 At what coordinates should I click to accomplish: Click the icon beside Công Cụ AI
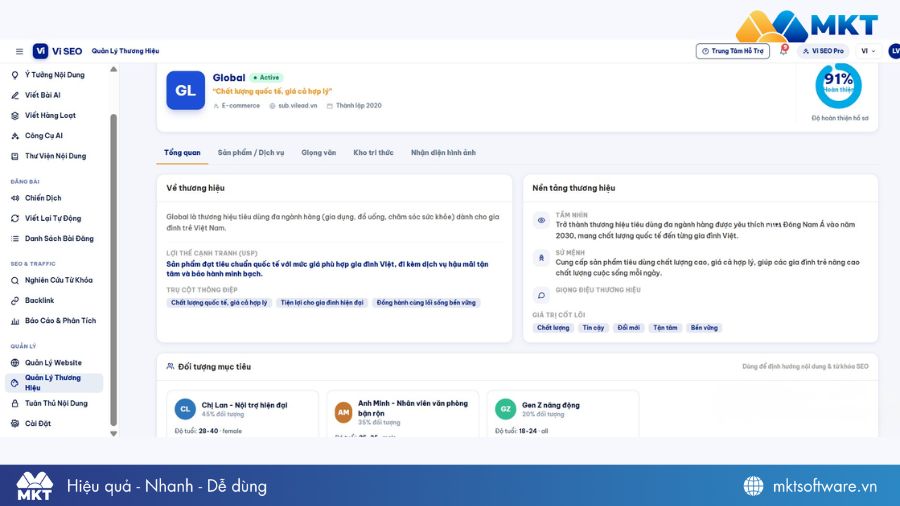click(x=15, y=136)
